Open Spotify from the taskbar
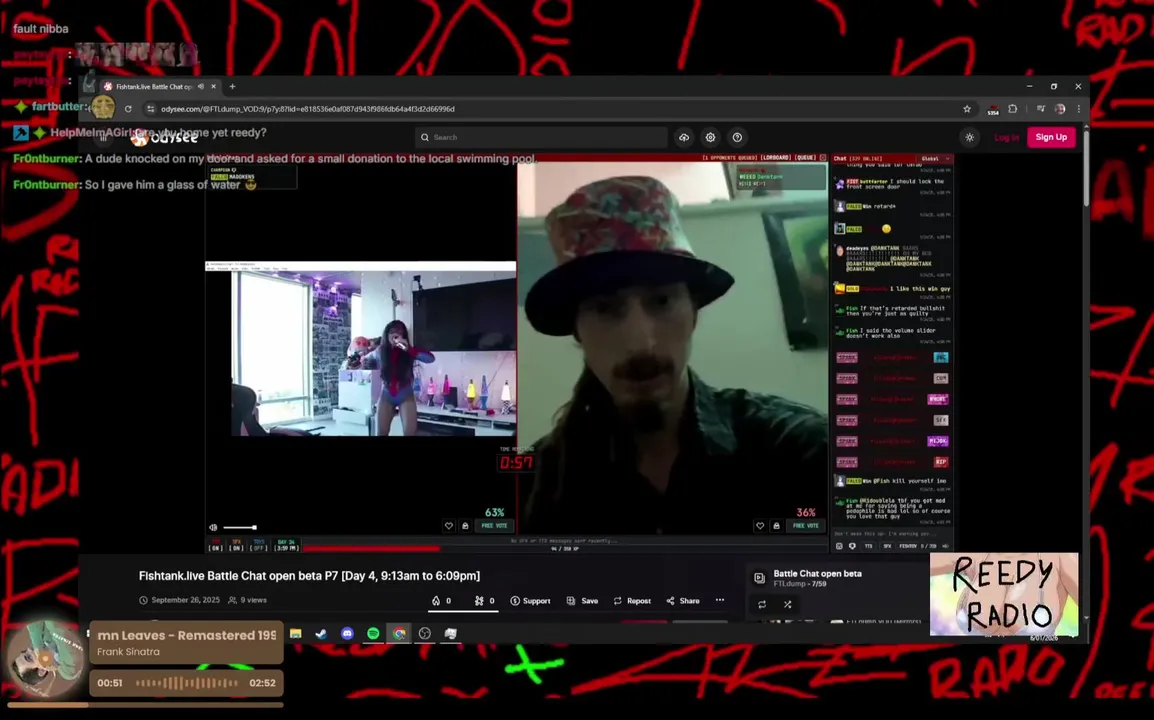The height and width of the screenshot is (720, 1154). (373, 633)
